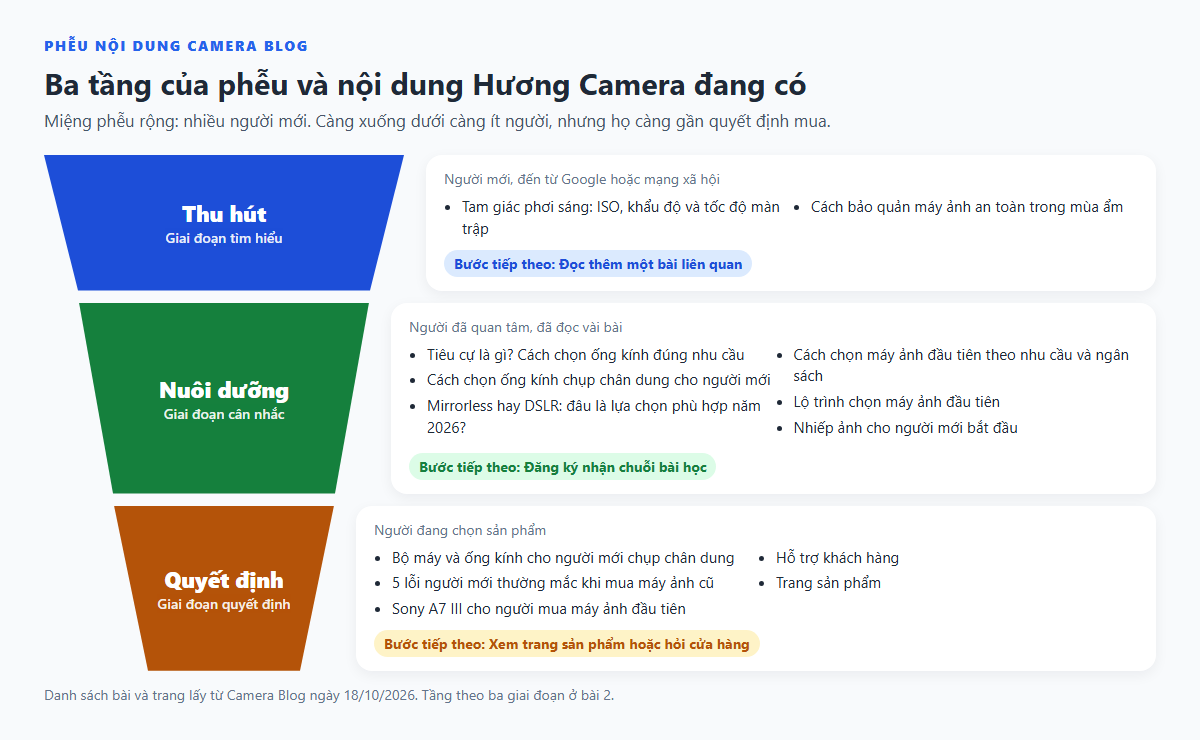Click 'Người mới, đến từ Google hoặc mạng xã hội'

(582, 180)
